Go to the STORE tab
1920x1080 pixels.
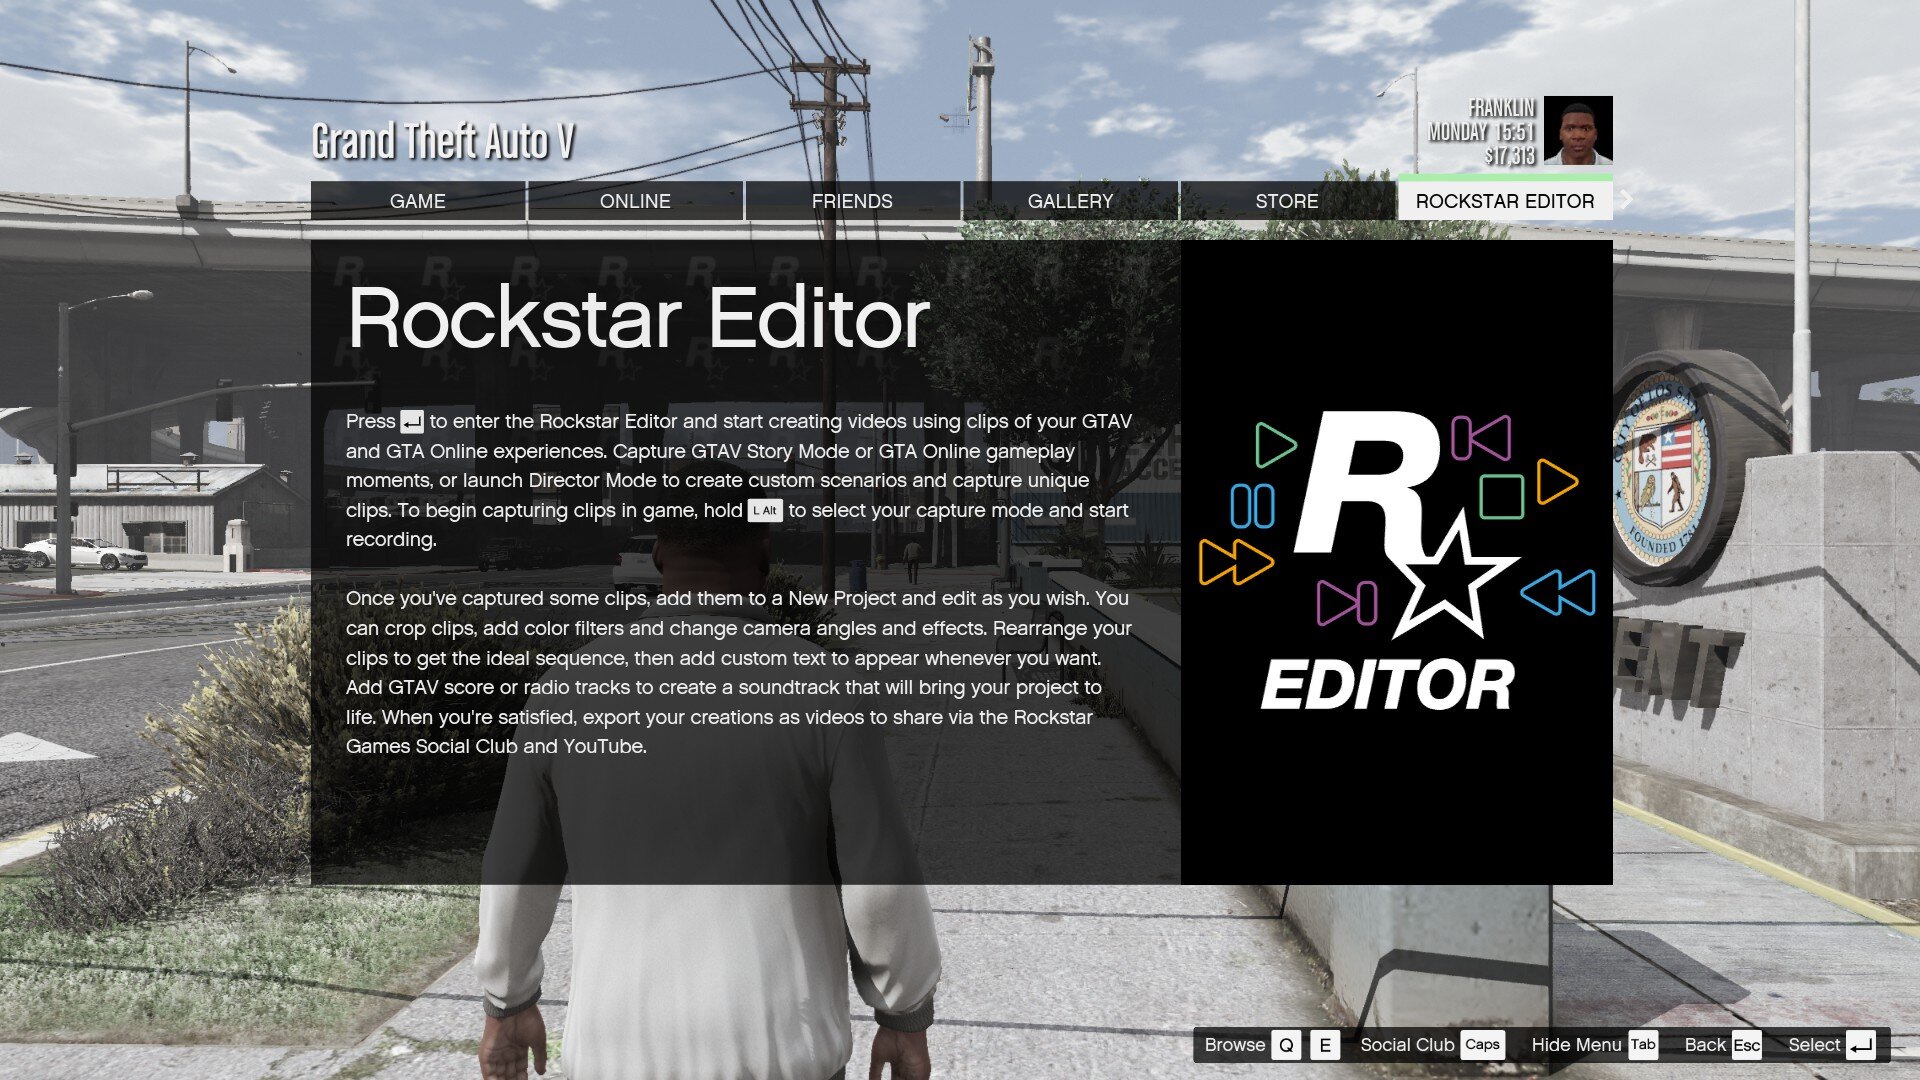1287,201
